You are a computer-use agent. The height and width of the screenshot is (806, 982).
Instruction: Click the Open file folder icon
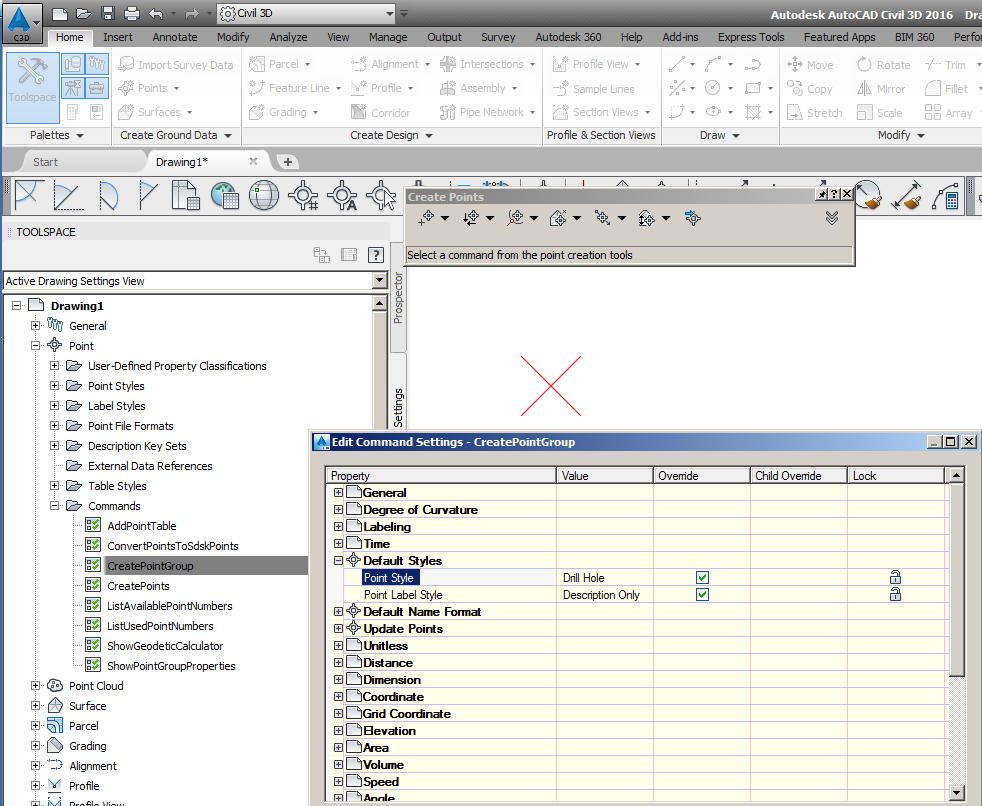coord(83,13)
